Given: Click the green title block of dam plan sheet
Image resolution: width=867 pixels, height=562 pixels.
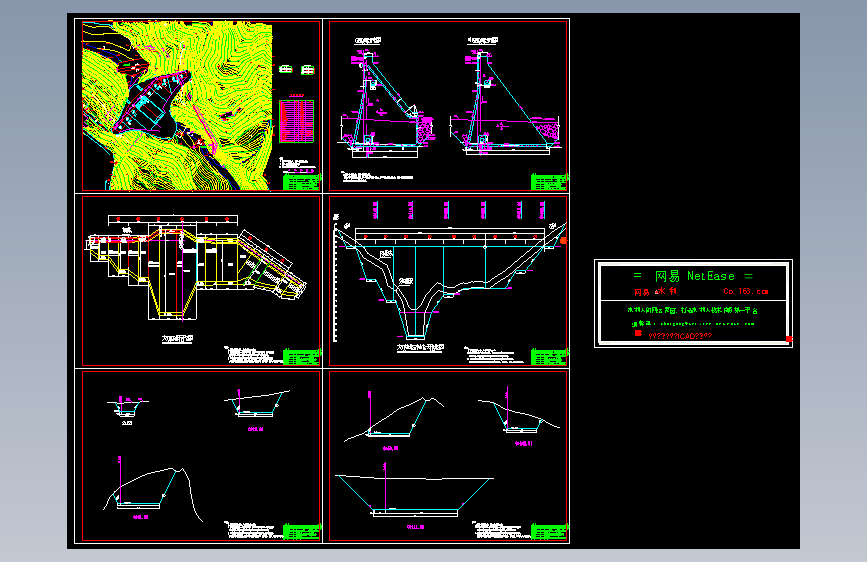Looking at the screenshot, I should click(301, 357).
